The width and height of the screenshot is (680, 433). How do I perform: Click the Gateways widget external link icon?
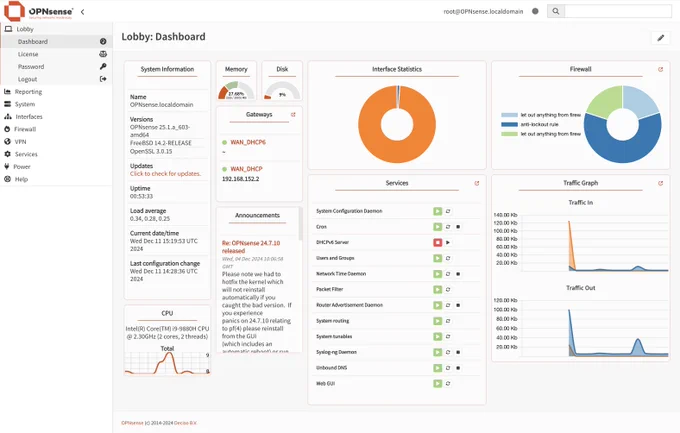pos(293,115)
